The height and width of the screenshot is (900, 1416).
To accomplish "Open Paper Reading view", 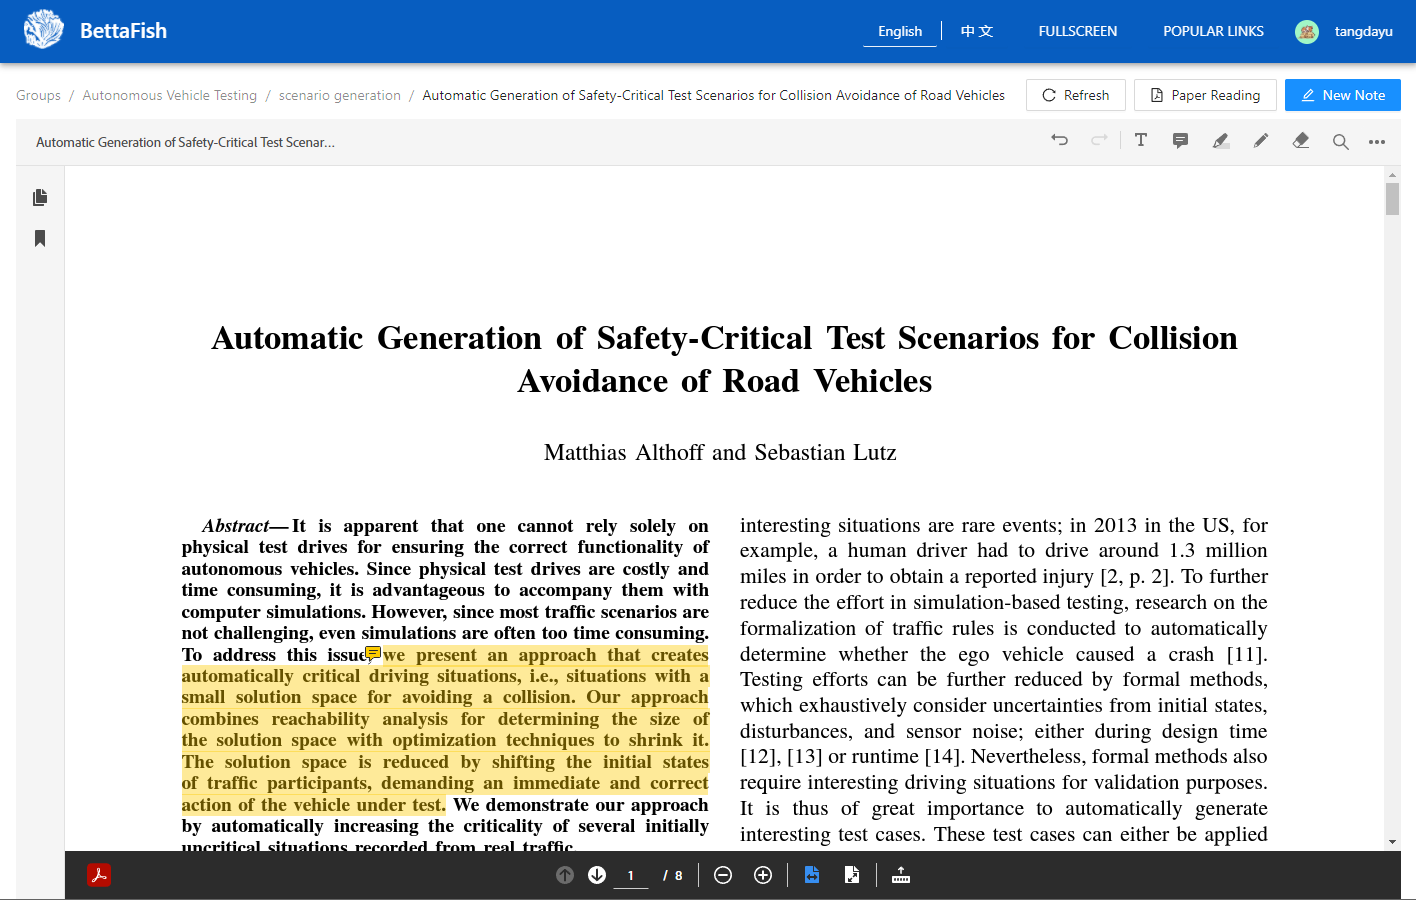I will click(1206, 95).
